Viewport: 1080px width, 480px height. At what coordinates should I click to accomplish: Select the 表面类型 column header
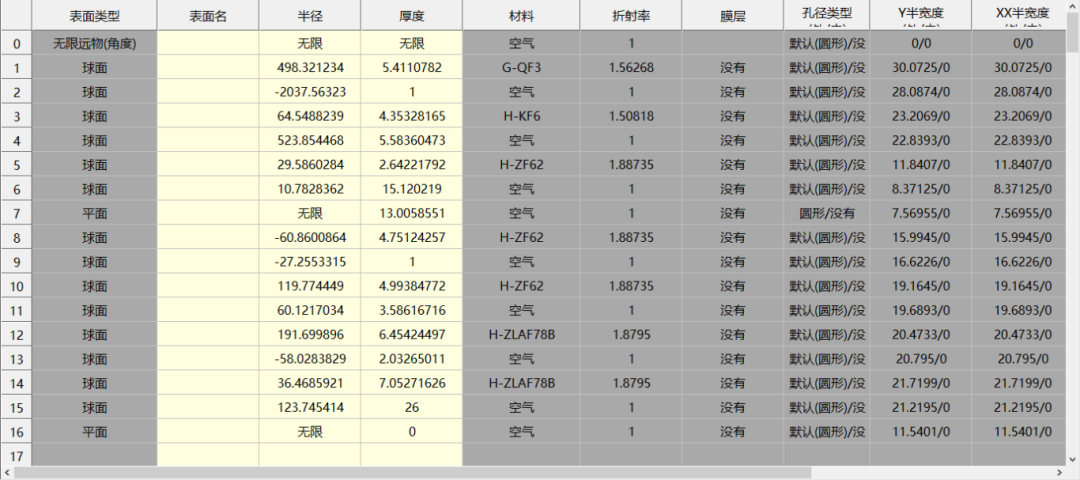[94, 15]
